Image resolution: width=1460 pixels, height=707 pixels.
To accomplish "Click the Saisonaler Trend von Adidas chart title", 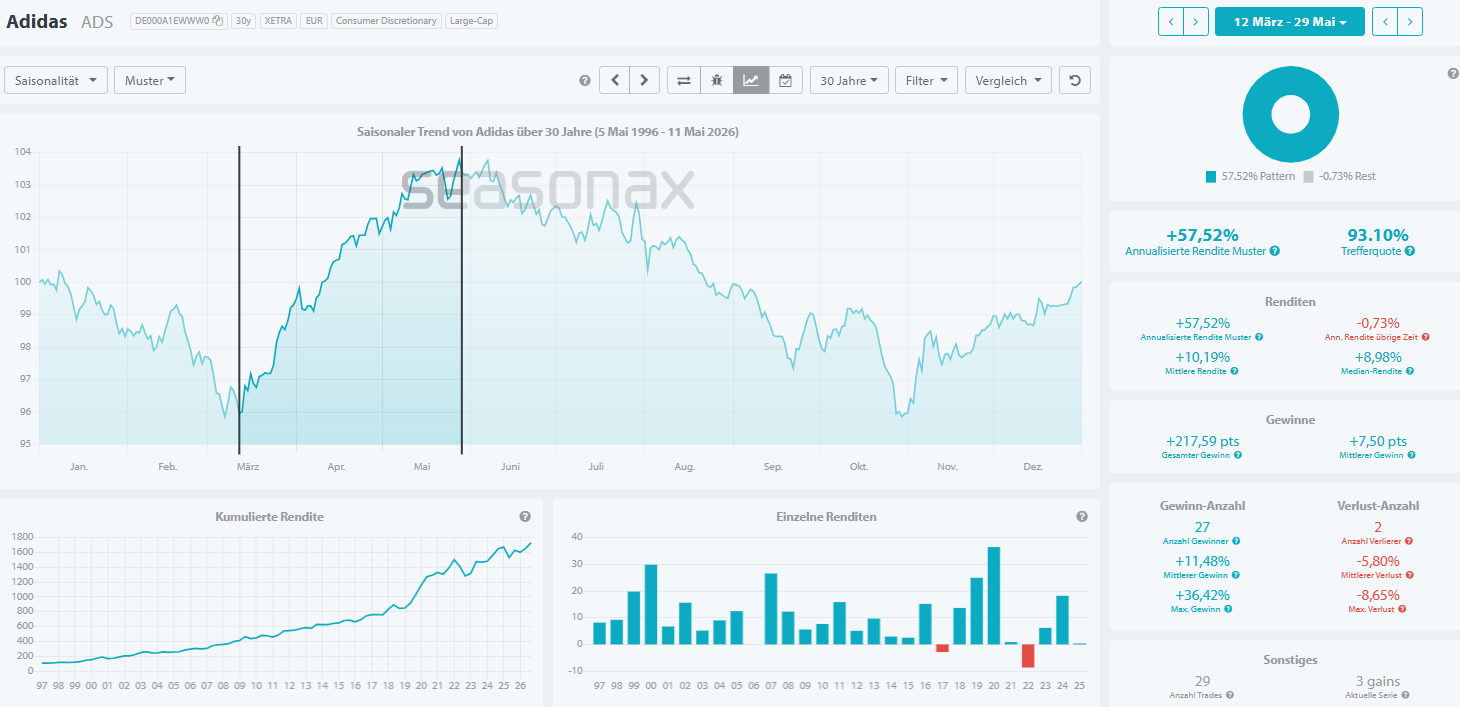I will pyautogui.click(x=548, y=131).
